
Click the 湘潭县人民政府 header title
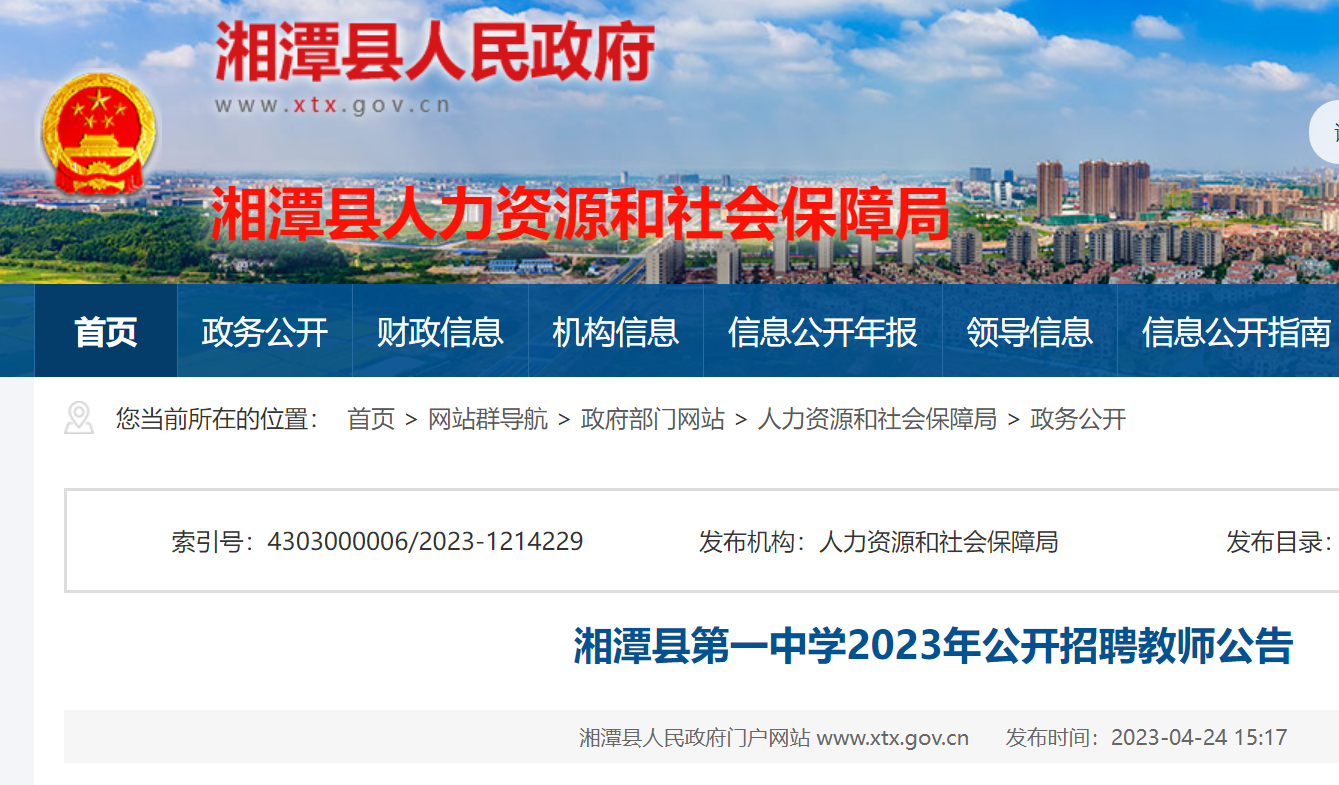(435, 51)
